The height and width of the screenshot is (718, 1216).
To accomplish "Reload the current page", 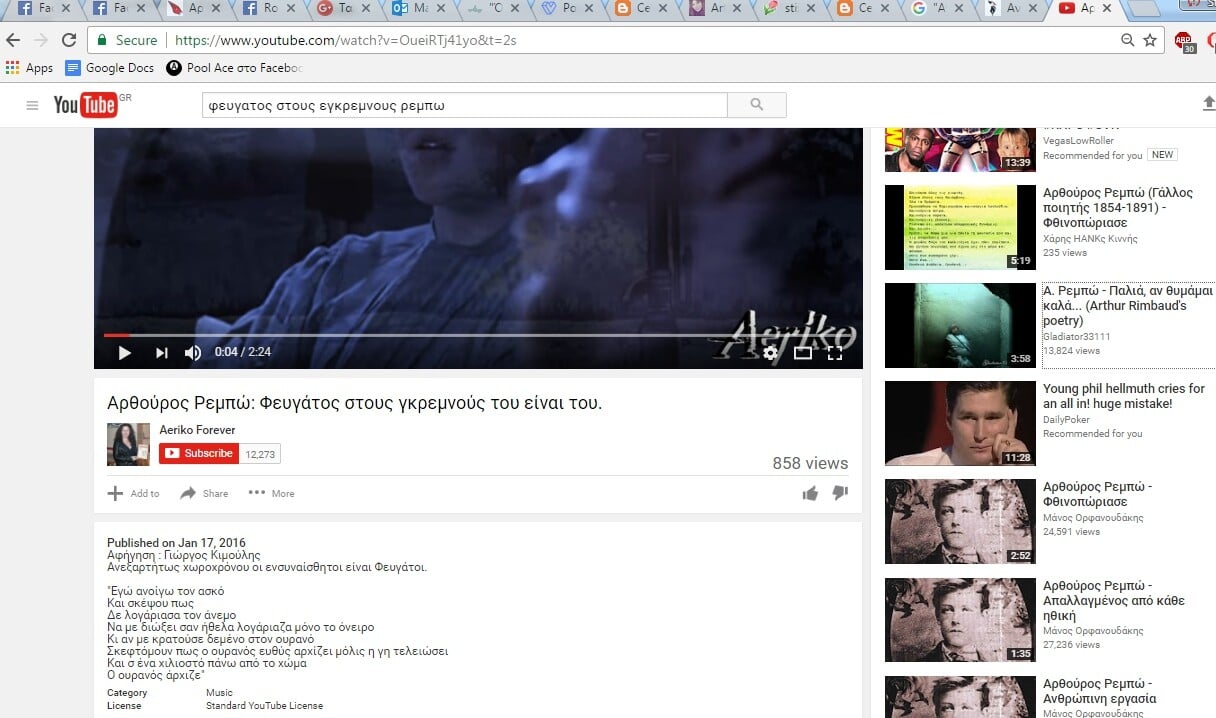I will tap(69, 40).
